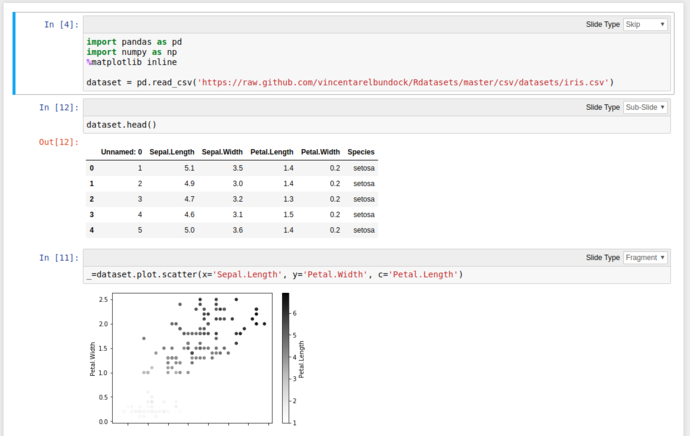The height and width of the screenshot is (436, 690).
Task: Click the Petal.Width y-axis label
Action: coord(92,359)
